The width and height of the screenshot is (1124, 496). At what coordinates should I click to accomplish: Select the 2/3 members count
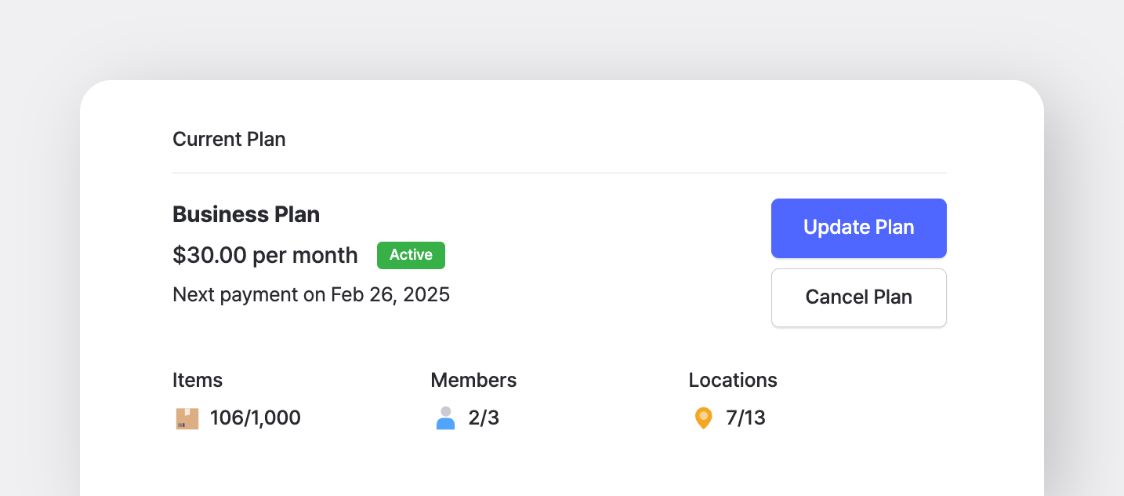click(x=483, y=418)
